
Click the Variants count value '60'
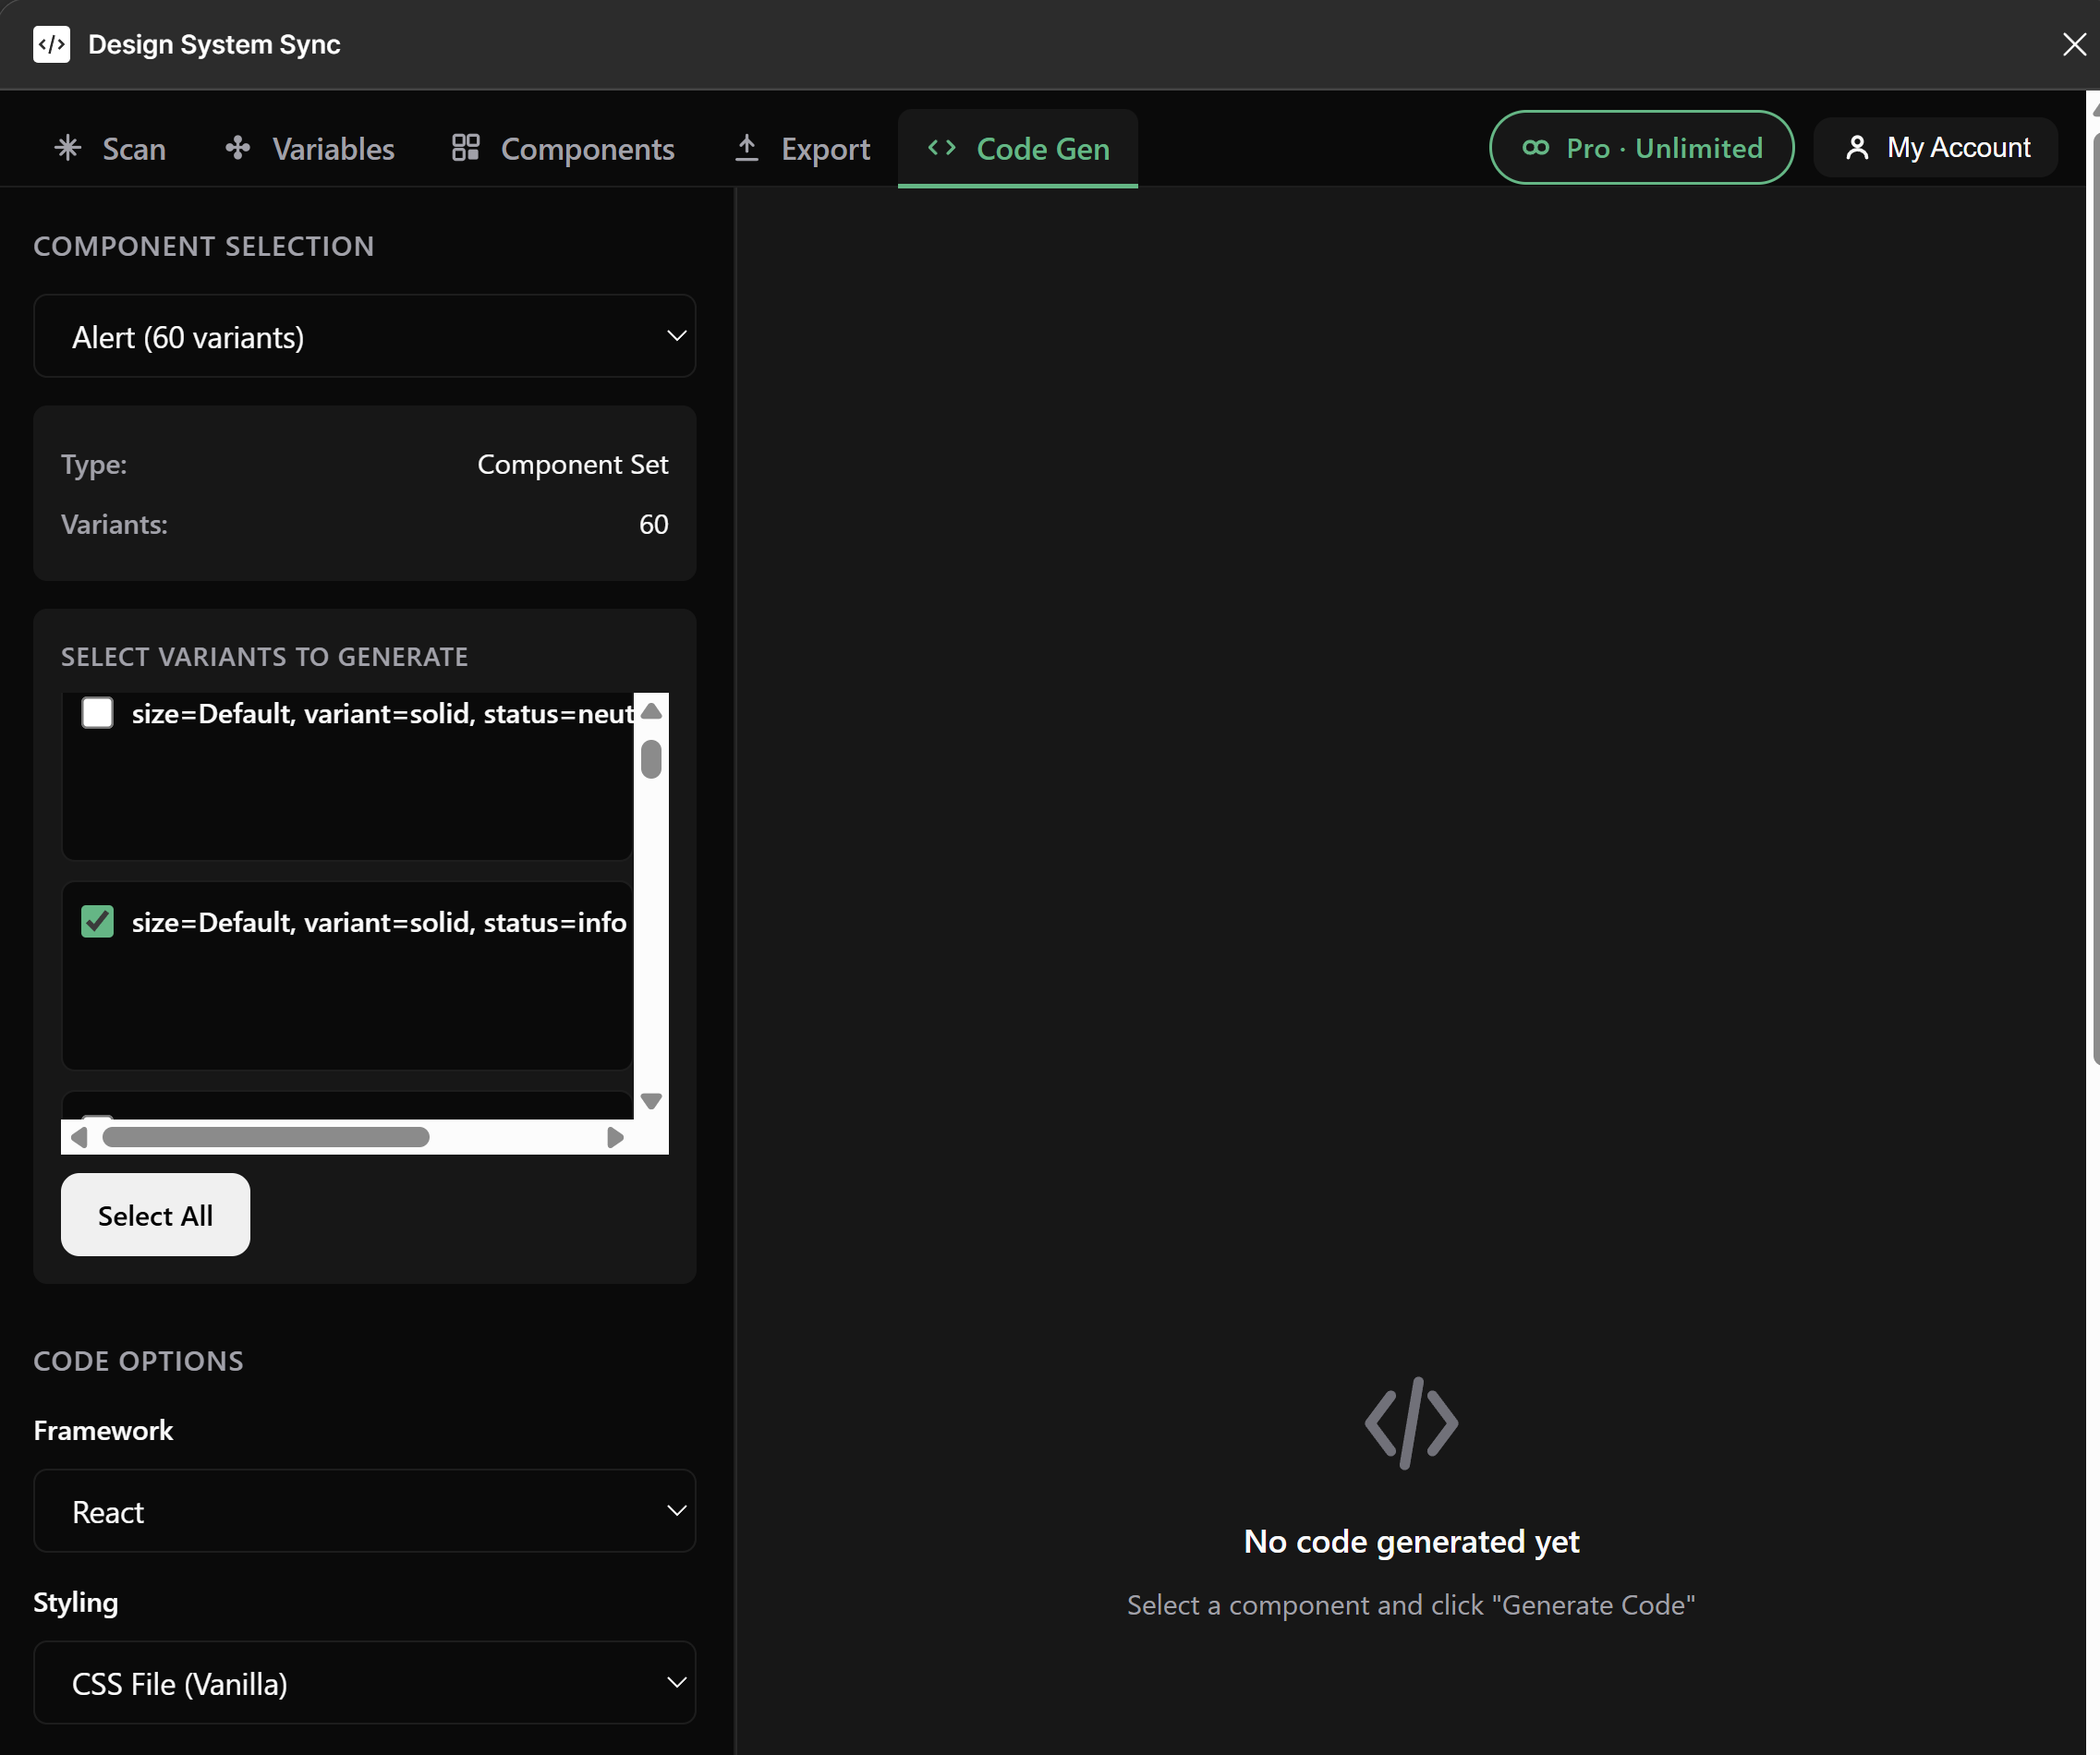point(654,524)
